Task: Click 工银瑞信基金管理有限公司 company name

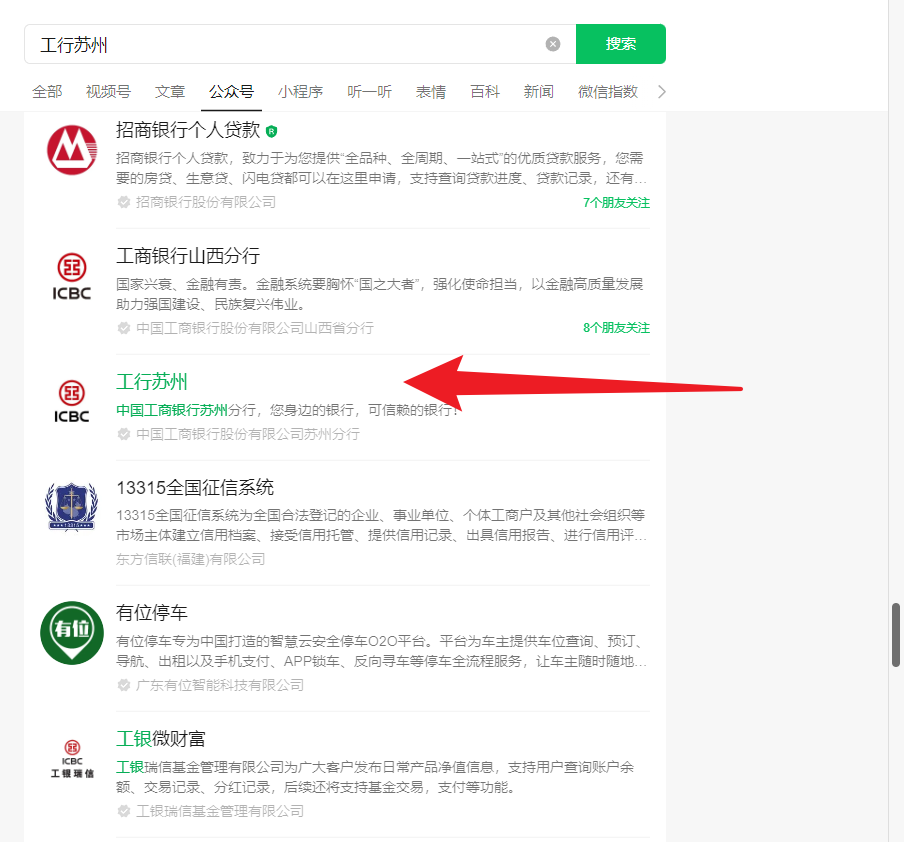Action: (220, 811)
